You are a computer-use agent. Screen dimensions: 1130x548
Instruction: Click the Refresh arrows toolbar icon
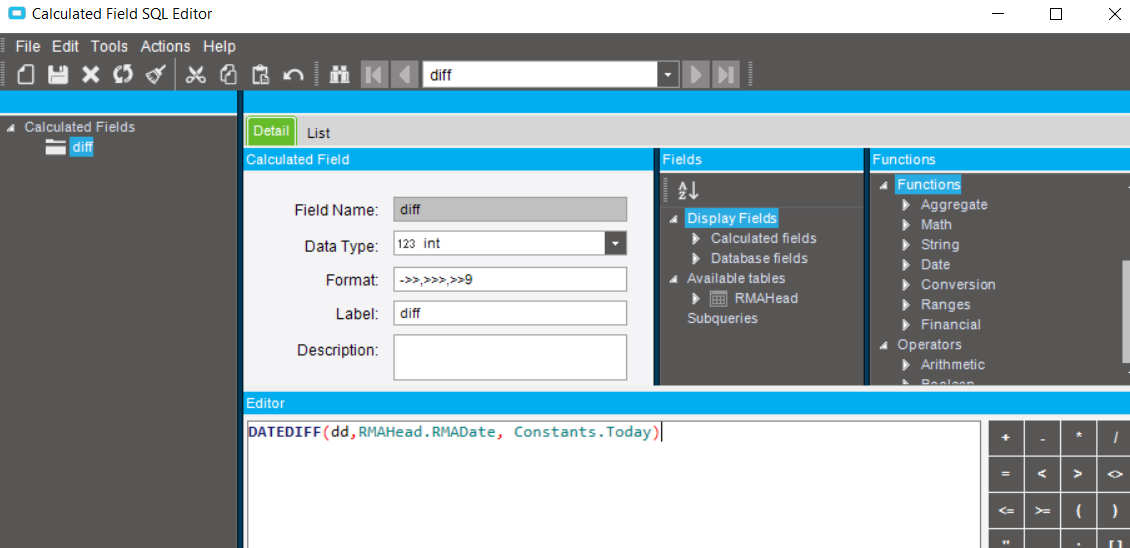click(123, 74)
